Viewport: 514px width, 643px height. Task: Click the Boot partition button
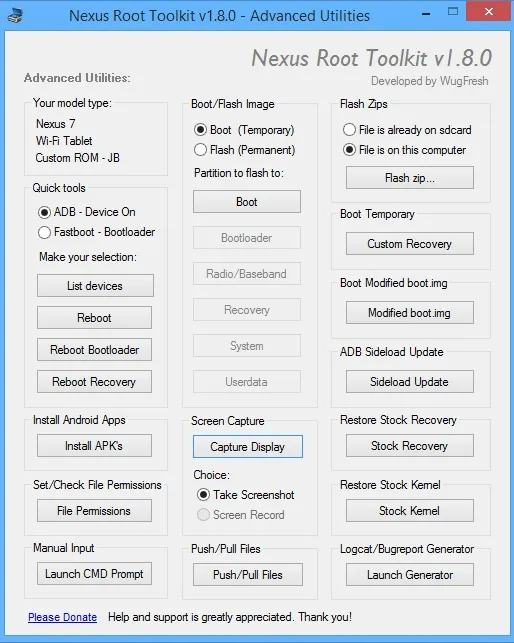pyautogui.click(x=247, y=202)
